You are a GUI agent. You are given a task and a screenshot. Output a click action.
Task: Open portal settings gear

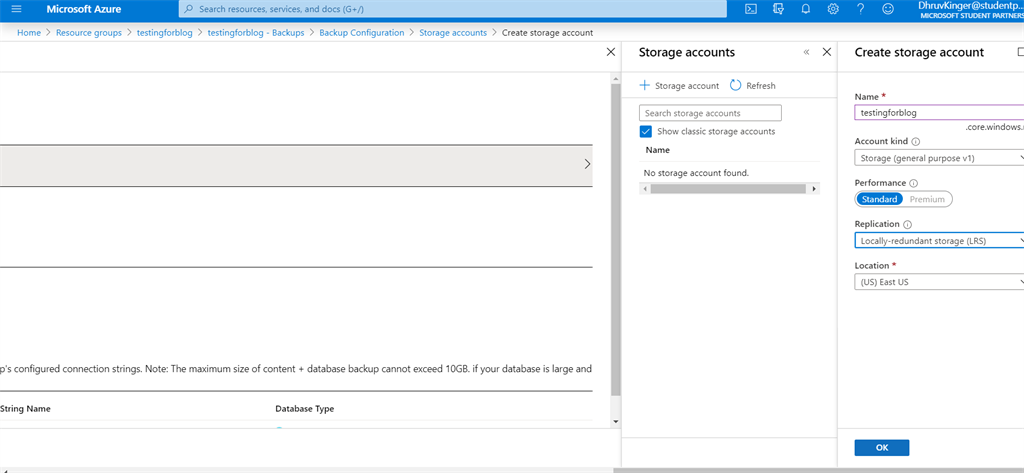833,9
